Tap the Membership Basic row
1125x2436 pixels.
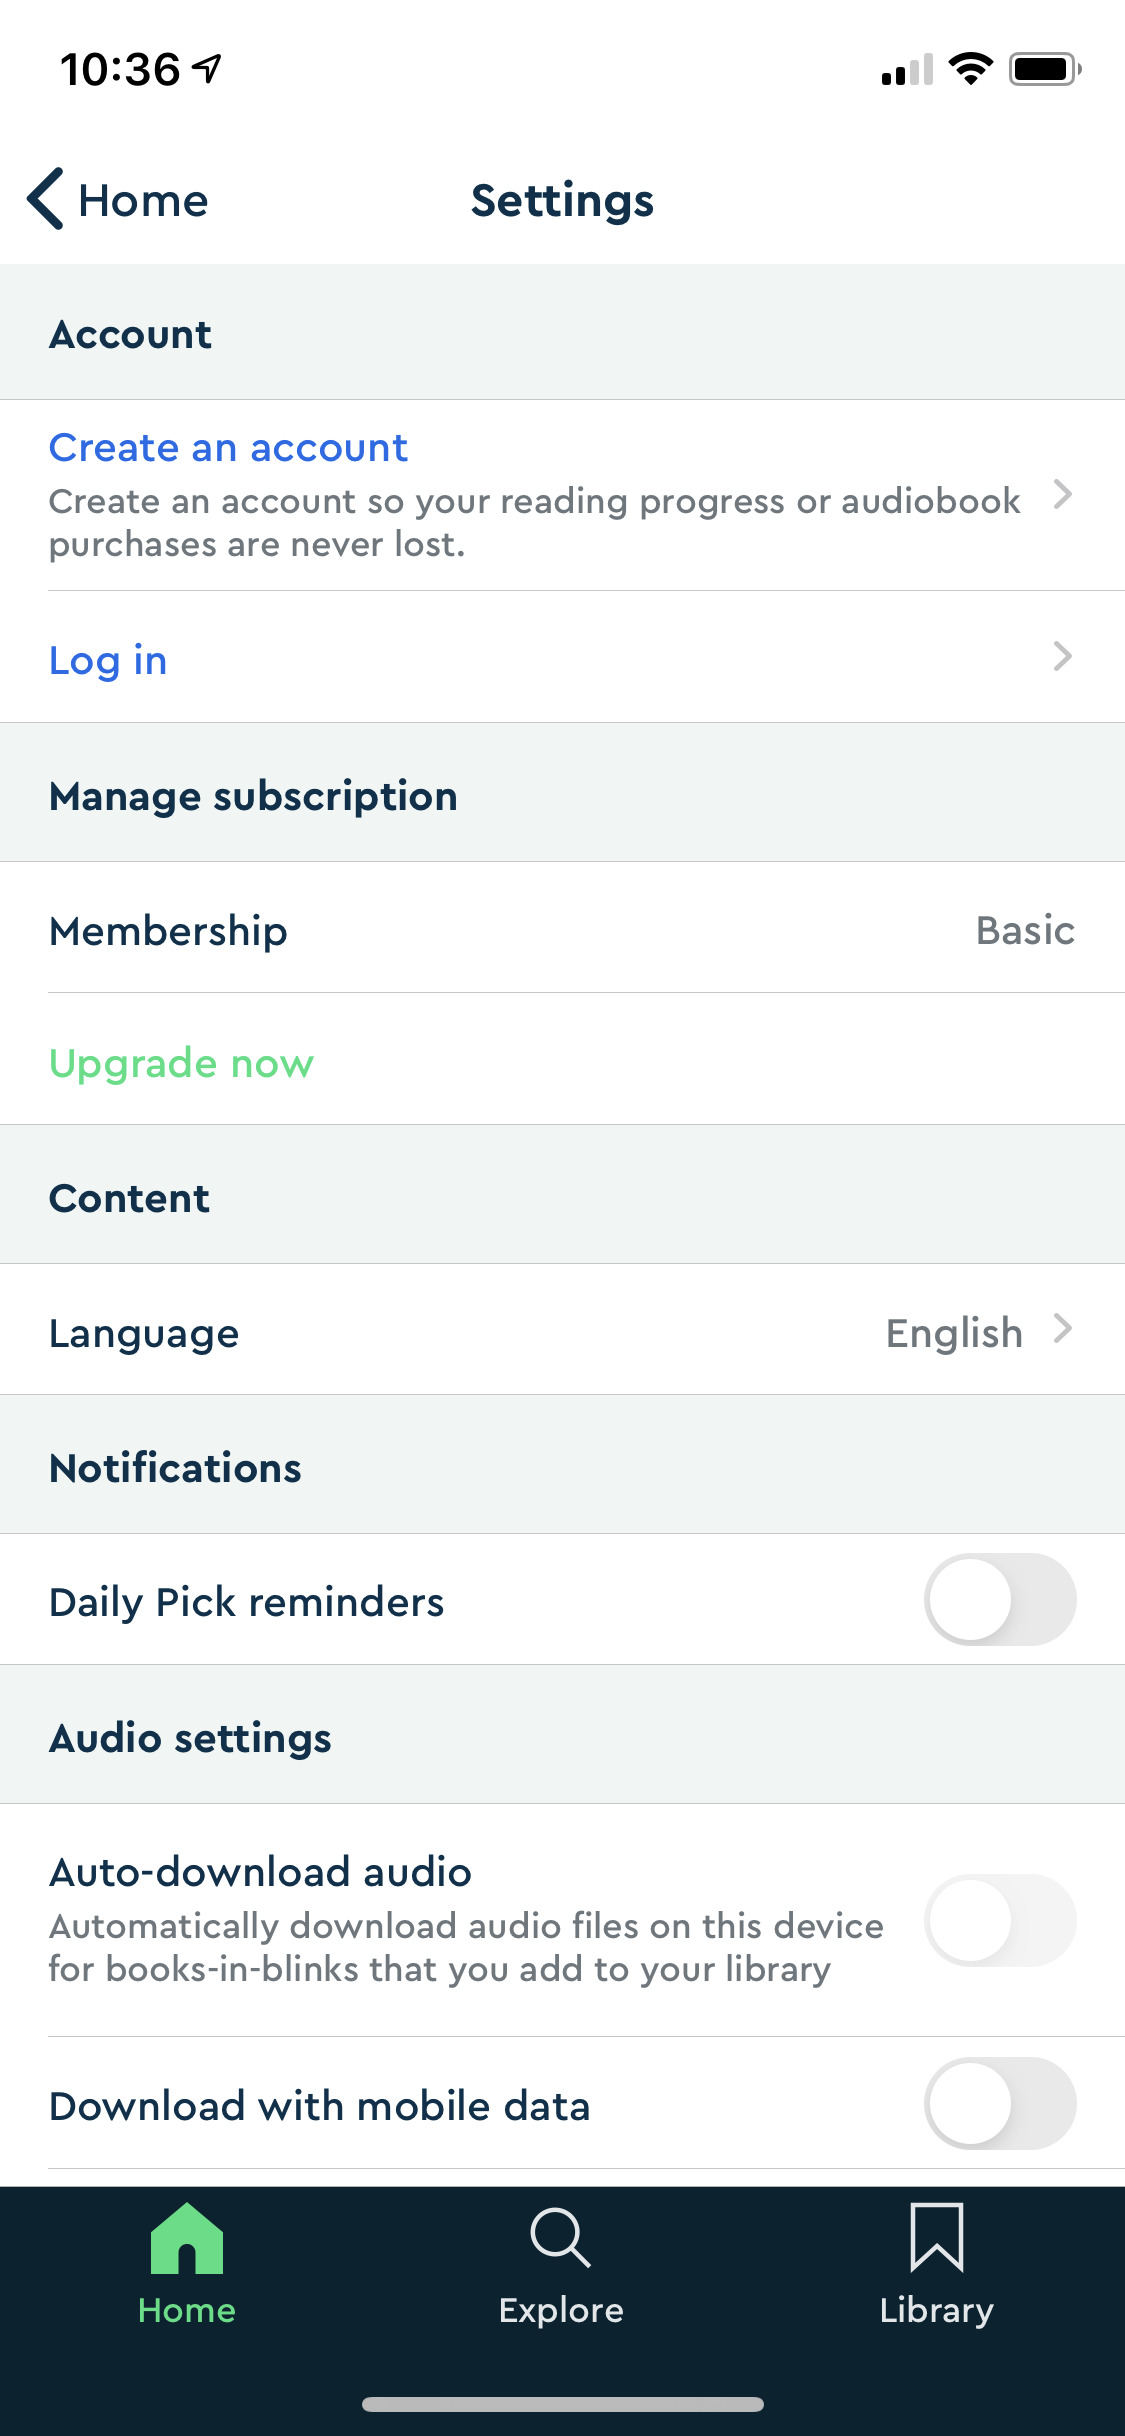[562, 930]
